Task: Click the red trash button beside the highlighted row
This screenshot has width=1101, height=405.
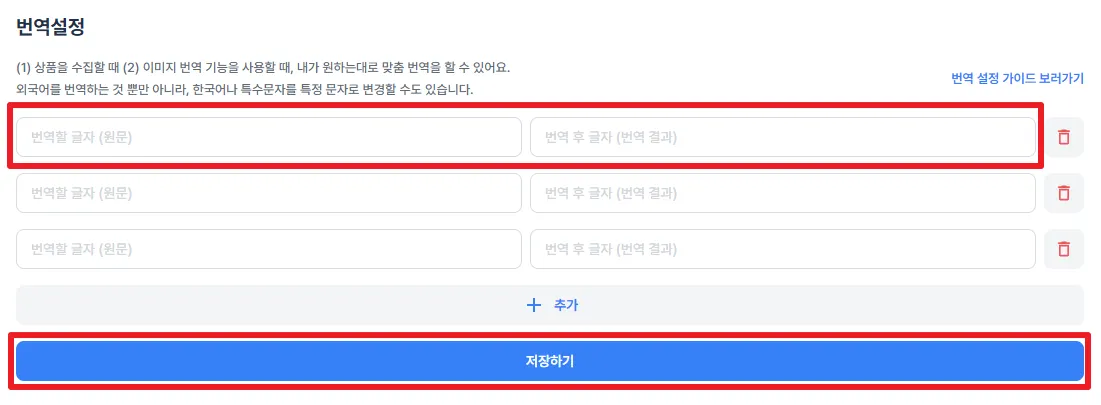Action: pos(1063,137)
